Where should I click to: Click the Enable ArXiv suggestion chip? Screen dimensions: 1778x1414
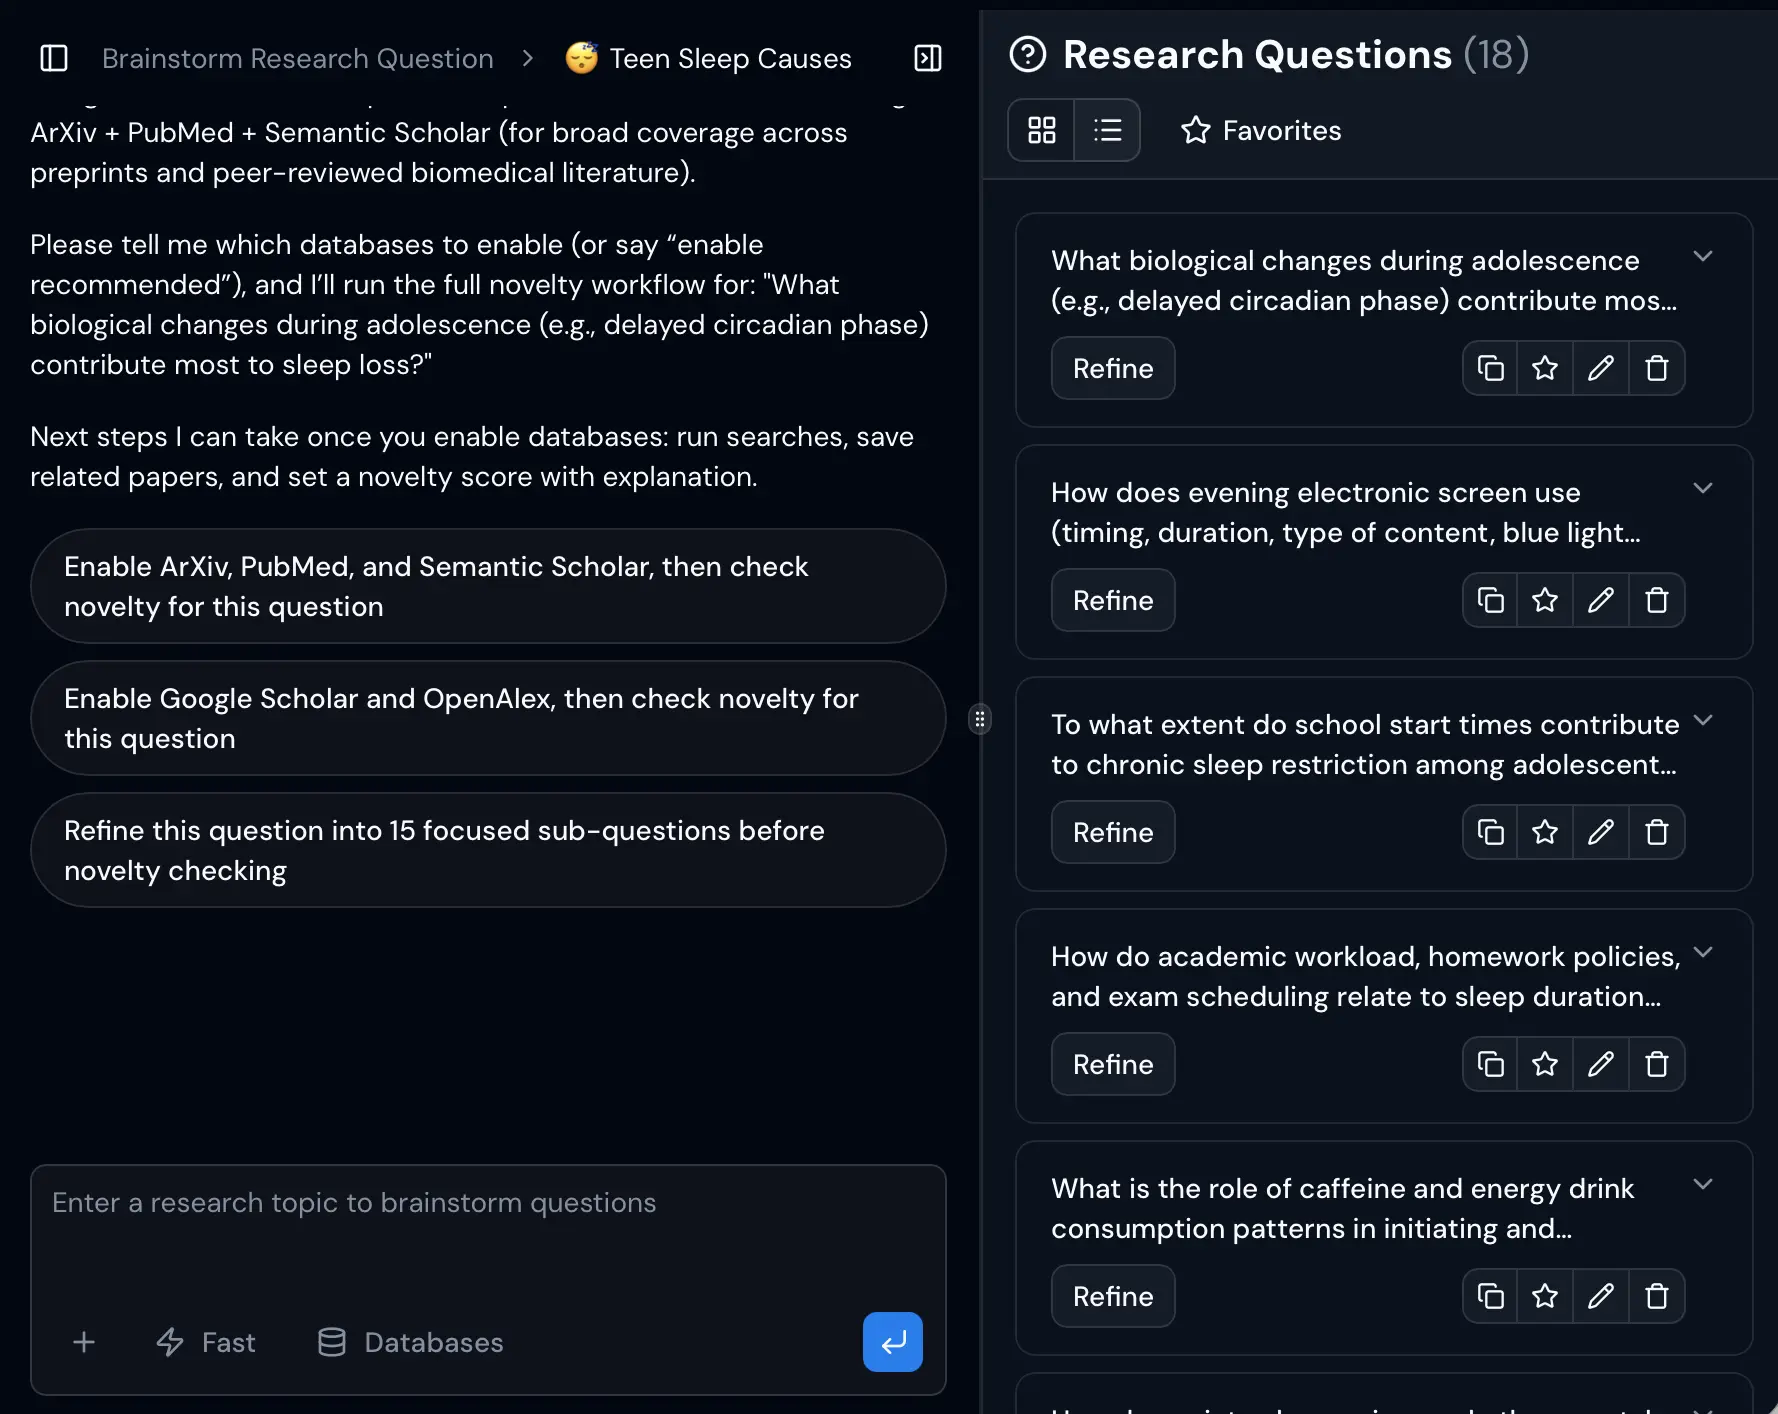487,586
